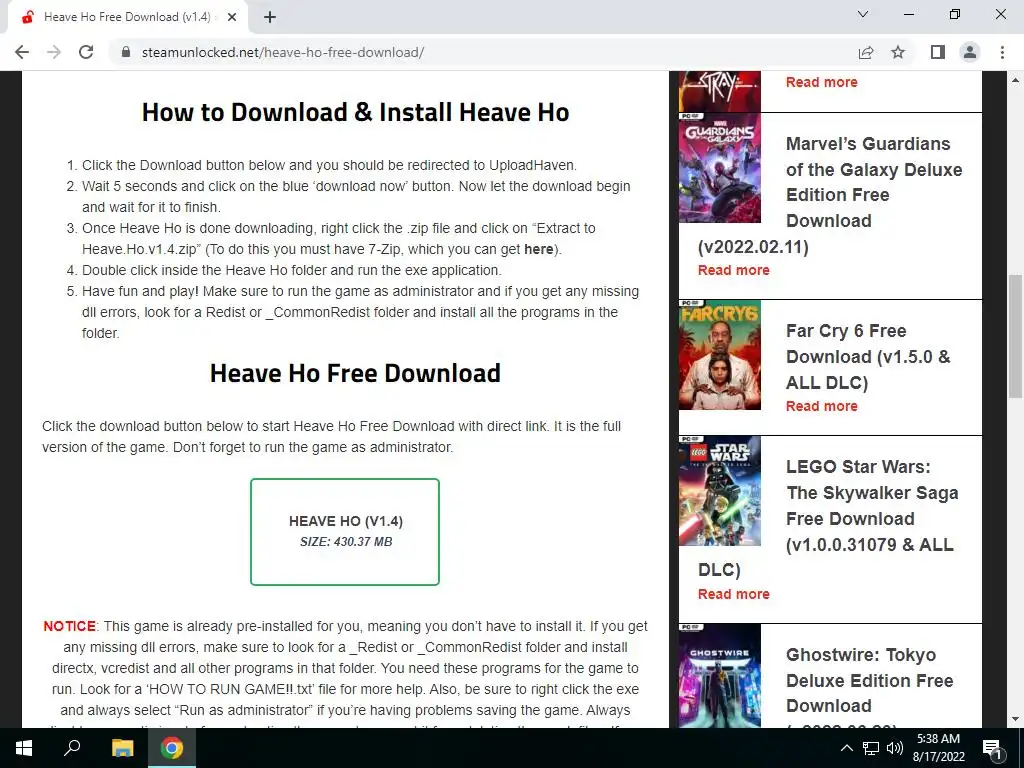
Task: Open the Chrome profile avatar
Action: coord(970,52)
